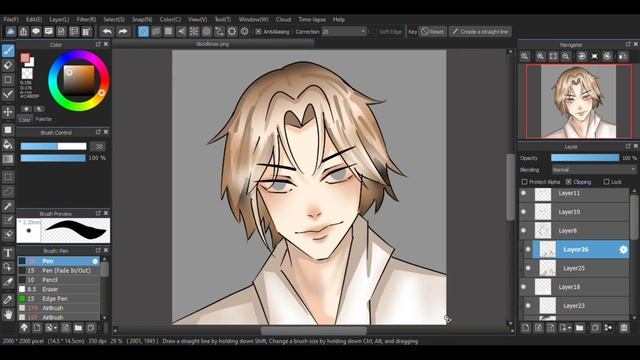Hide Layer10 visibility dot
The width and height of the screenshot is (640, 360).
(x=524, y=212)
